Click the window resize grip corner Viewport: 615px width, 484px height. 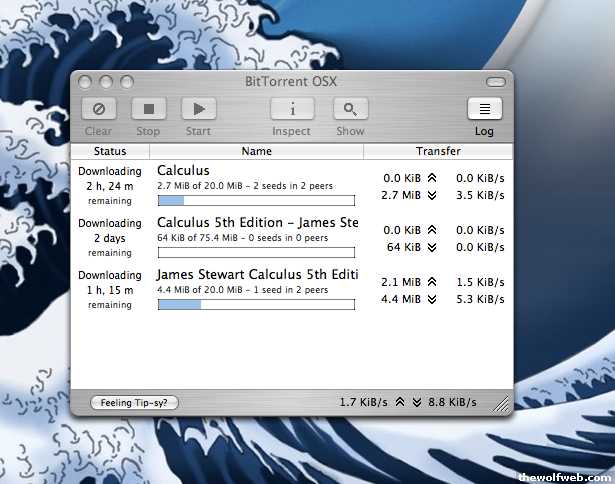[x=502, y=404]
